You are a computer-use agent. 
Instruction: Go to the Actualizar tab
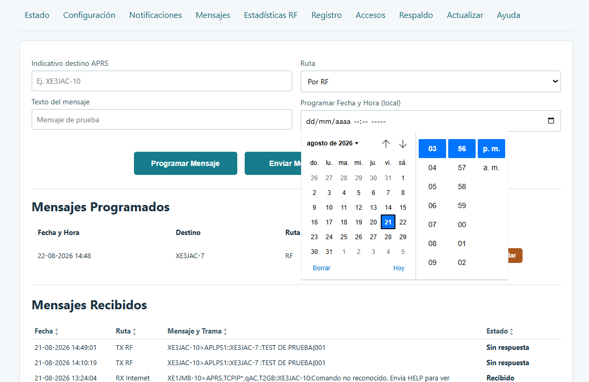tap(465, 15)
